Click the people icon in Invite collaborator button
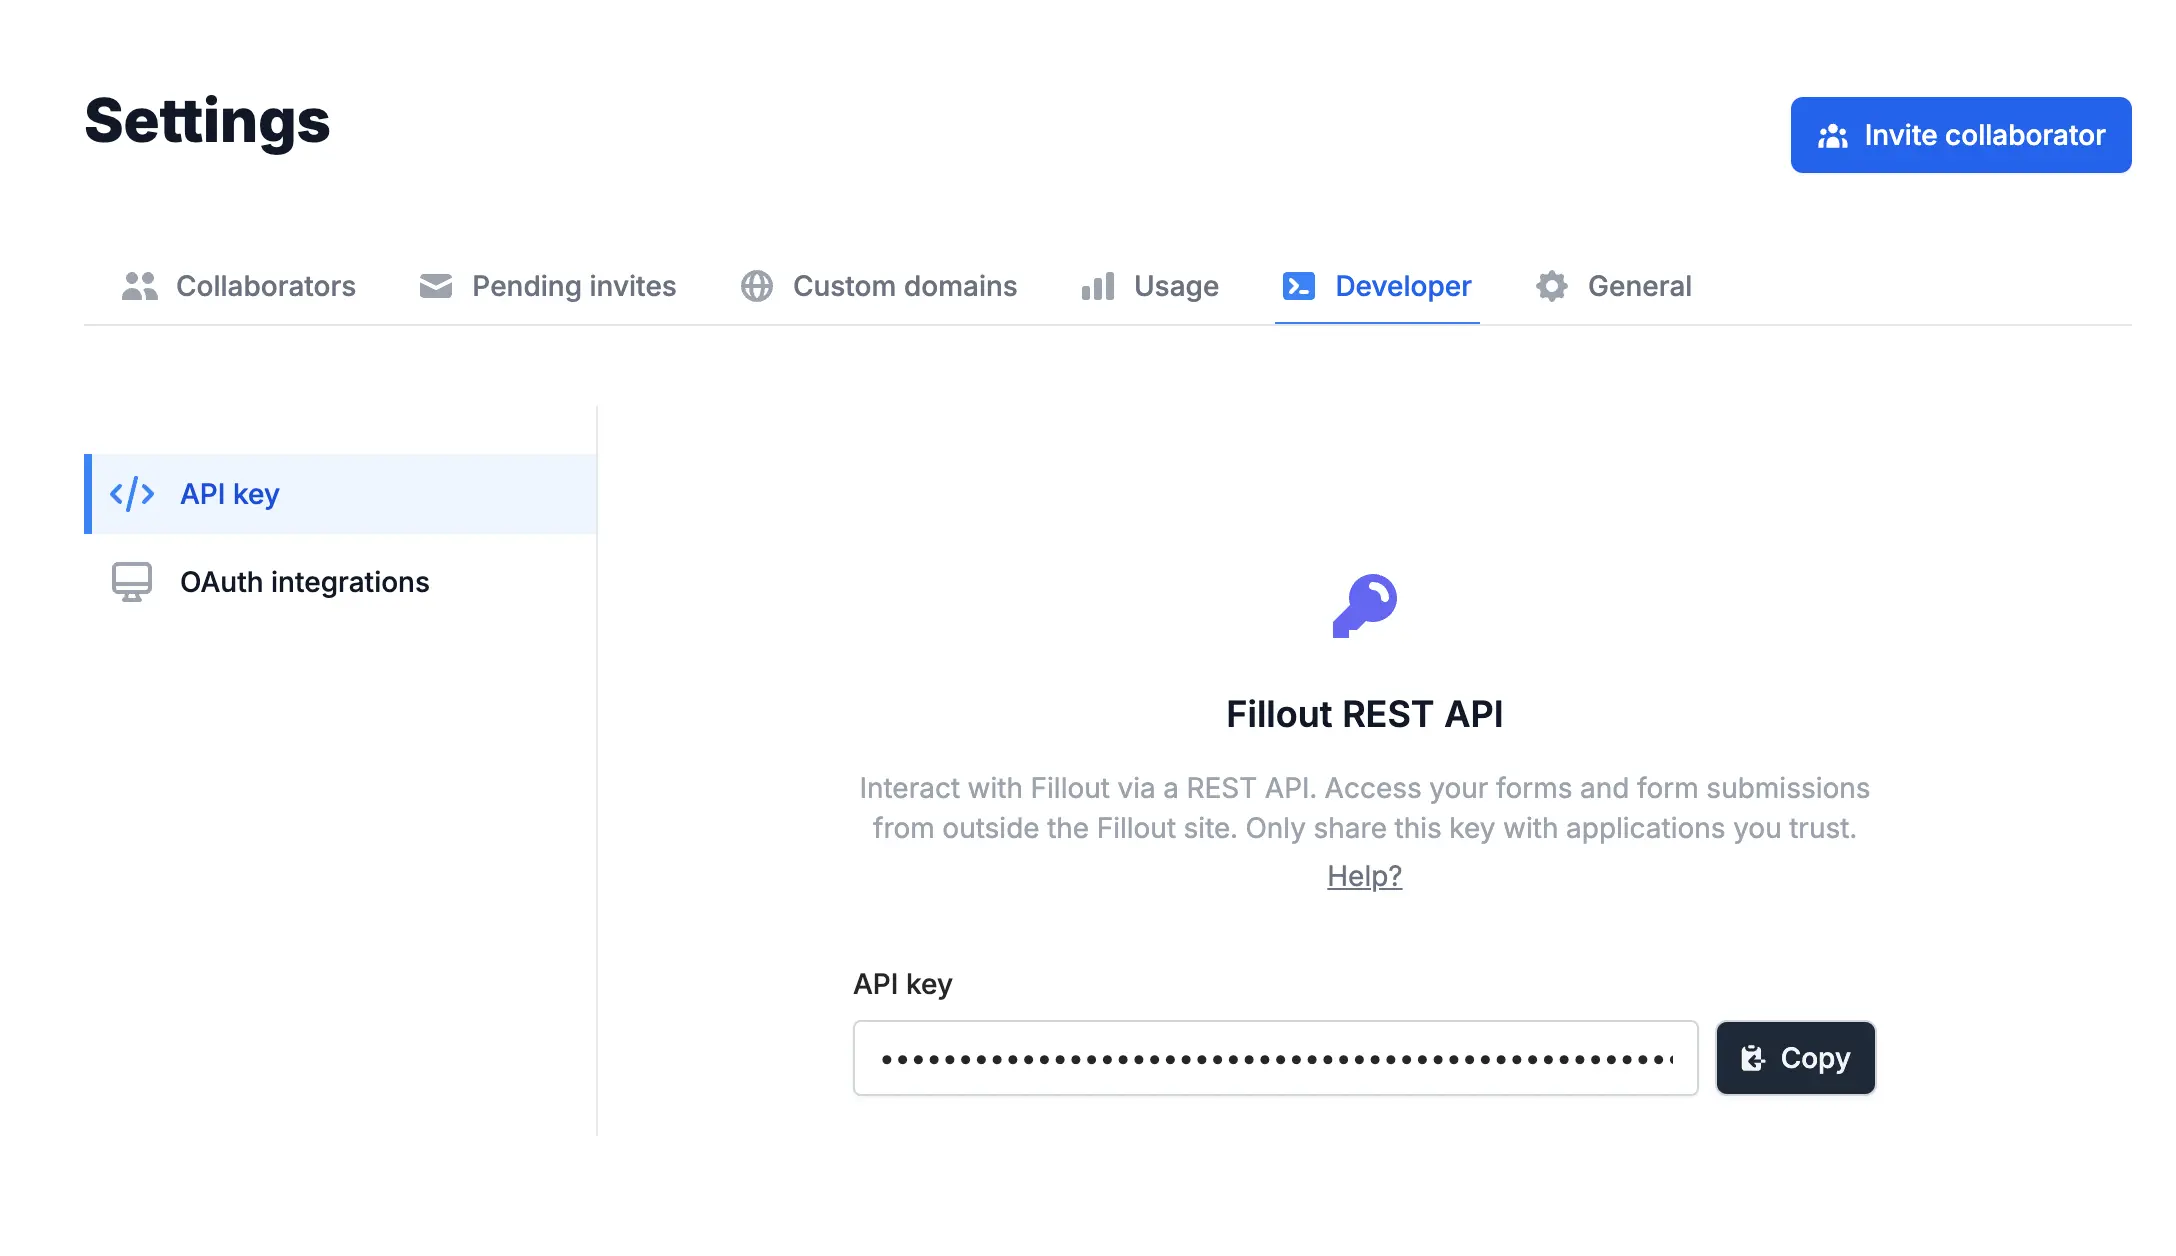Image resolution: width=2176 pixels, height=1256 pixels. (x=1833, y=135)
